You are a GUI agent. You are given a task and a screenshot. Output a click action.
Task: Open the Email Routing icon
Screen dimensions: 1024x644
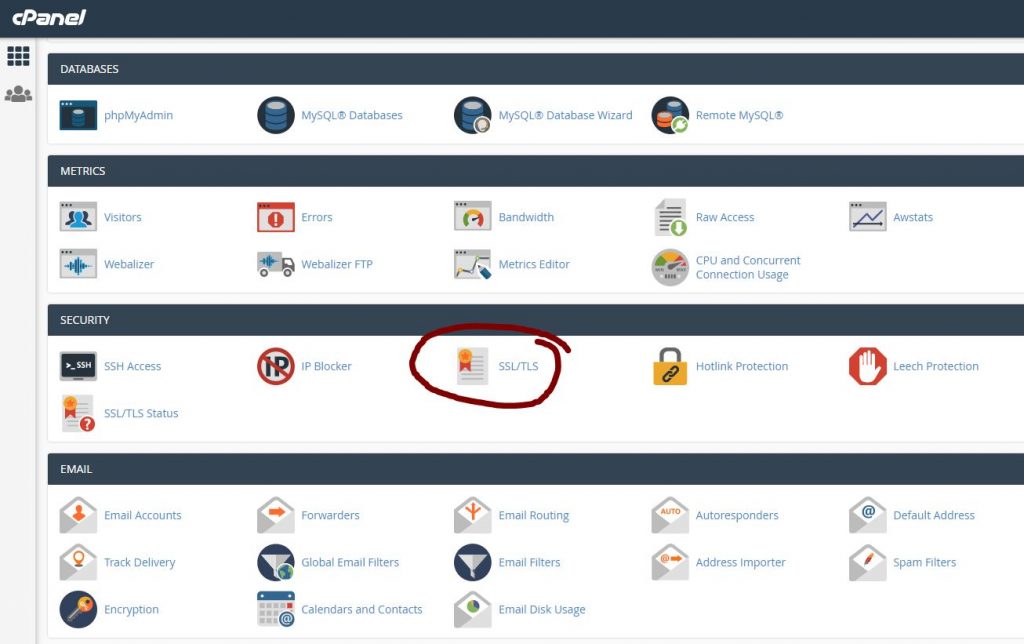(x=473, y=515)
